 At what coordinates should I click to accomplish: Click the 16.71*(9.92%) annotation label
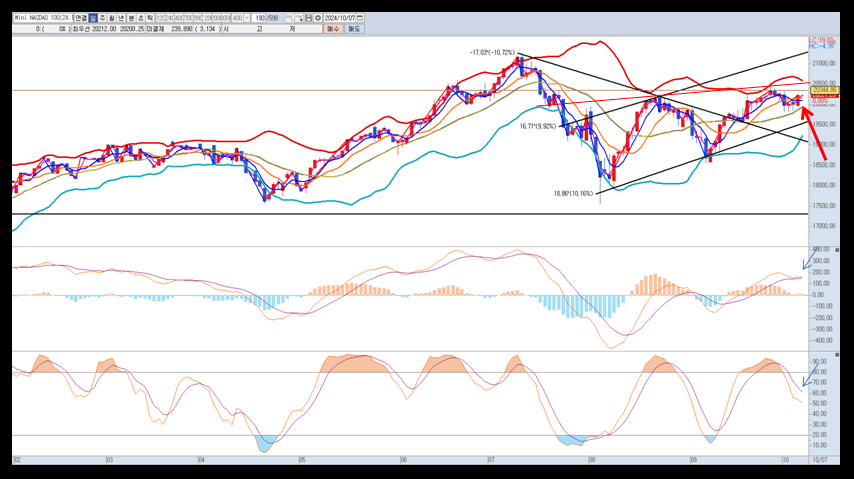538,126
